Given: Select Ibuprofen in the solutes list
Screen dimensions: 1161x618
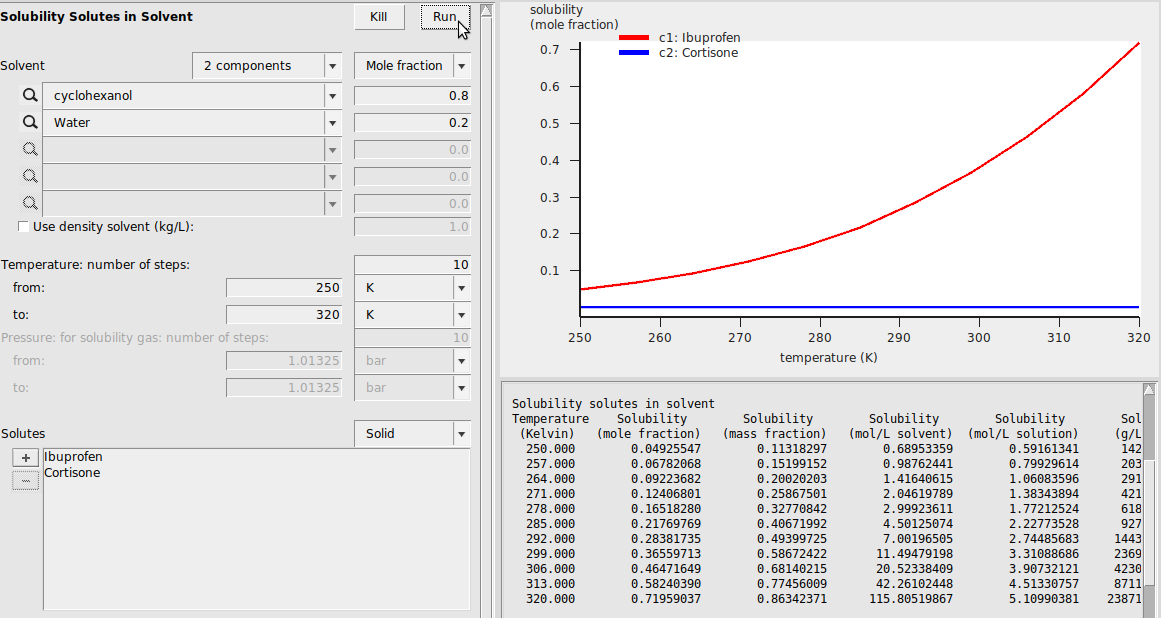Looking at the screenshot, I should pyautogui.click(x=73, y=457).
